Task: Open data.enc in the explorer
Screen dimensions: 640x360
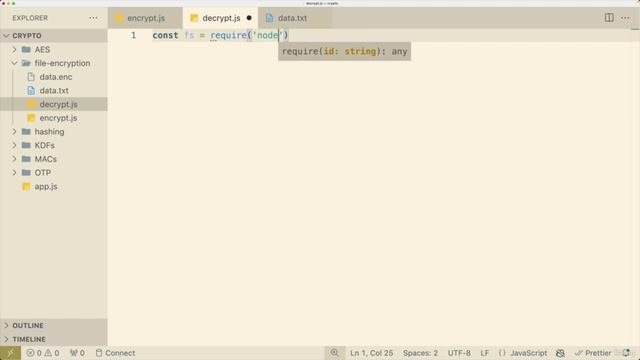Action: point(53,77)
